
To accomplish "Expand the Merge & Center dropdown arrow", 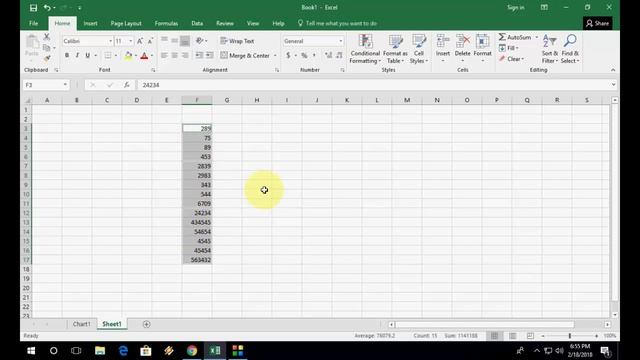I will pos(275,56).
